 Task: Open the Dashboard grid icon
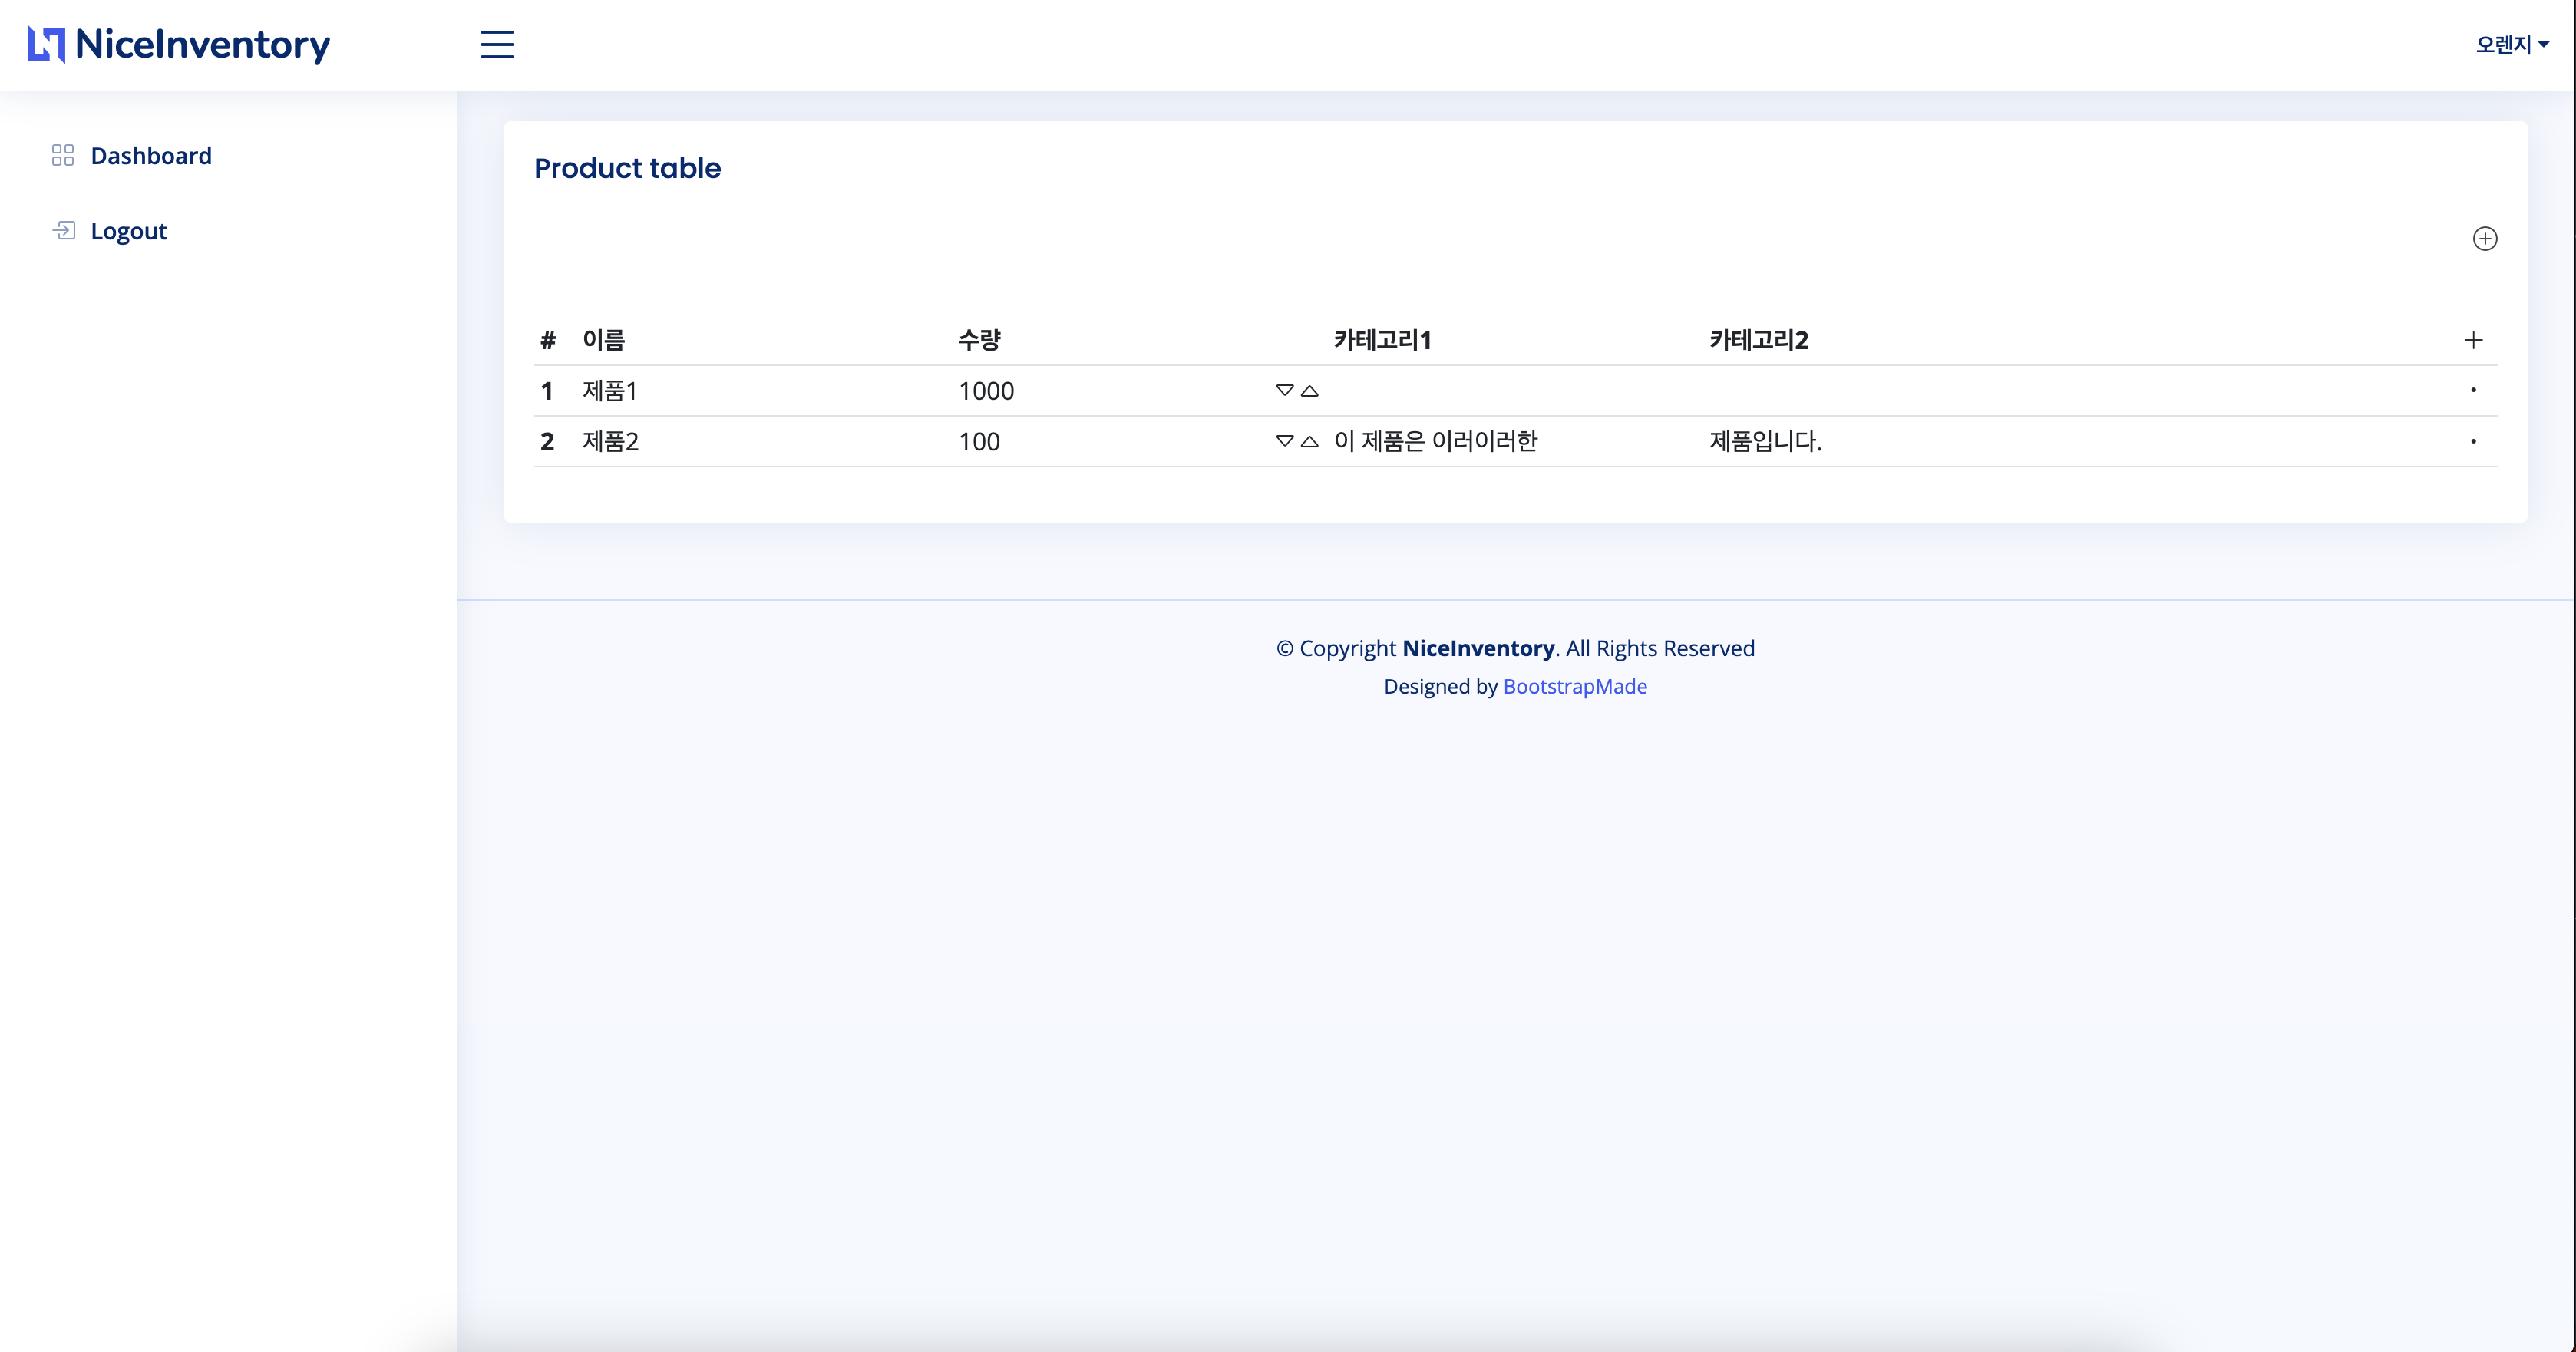point(63,155)
